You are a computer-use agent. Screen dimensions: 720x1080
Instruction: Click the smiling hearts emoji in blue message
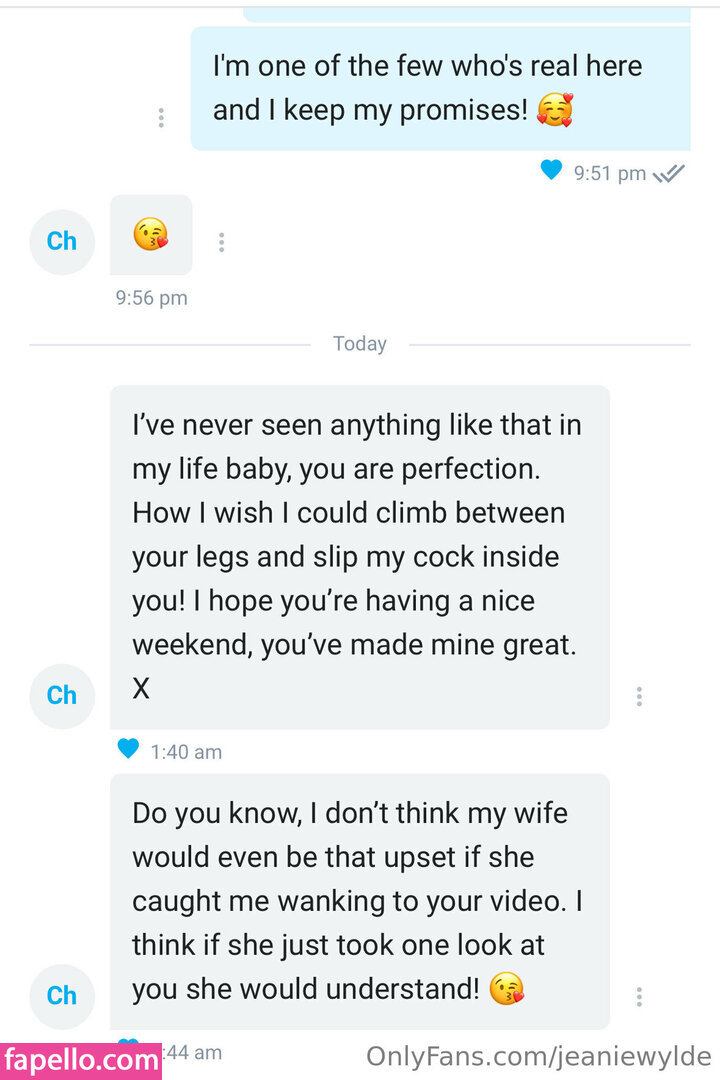point(554,110)
